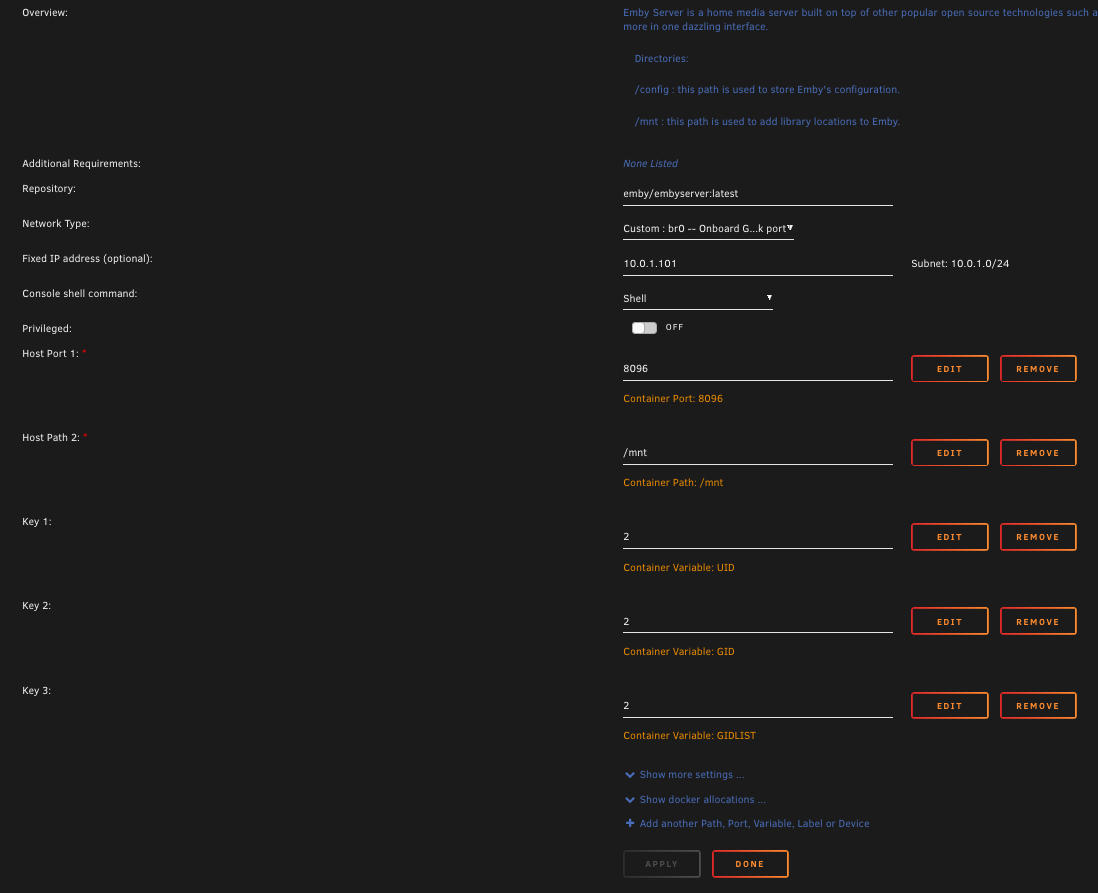Edit the GIDLIST variable under Key 3

949,705
